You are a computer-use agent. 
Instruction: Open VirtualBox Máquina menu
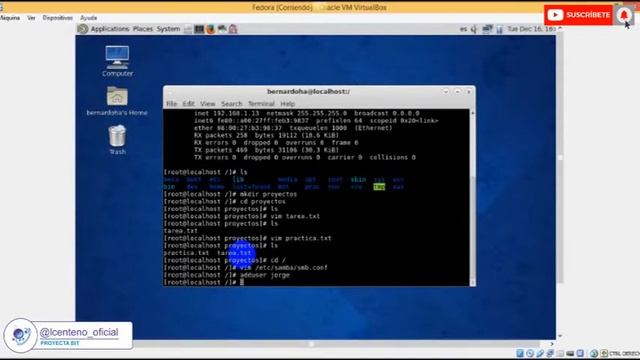[x=10, y=18]
